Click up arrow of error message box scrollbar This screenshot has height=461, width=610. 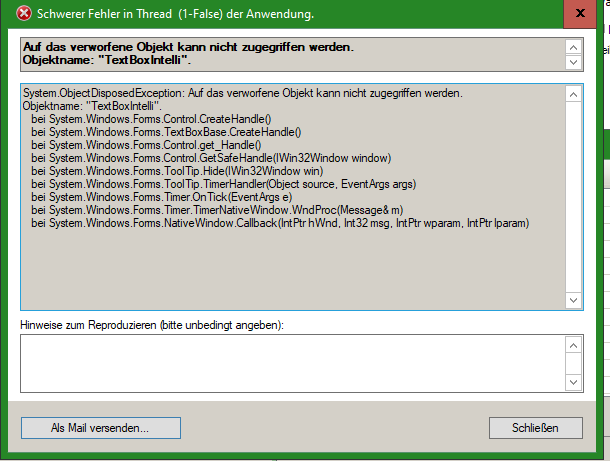(x=573, y=47)
